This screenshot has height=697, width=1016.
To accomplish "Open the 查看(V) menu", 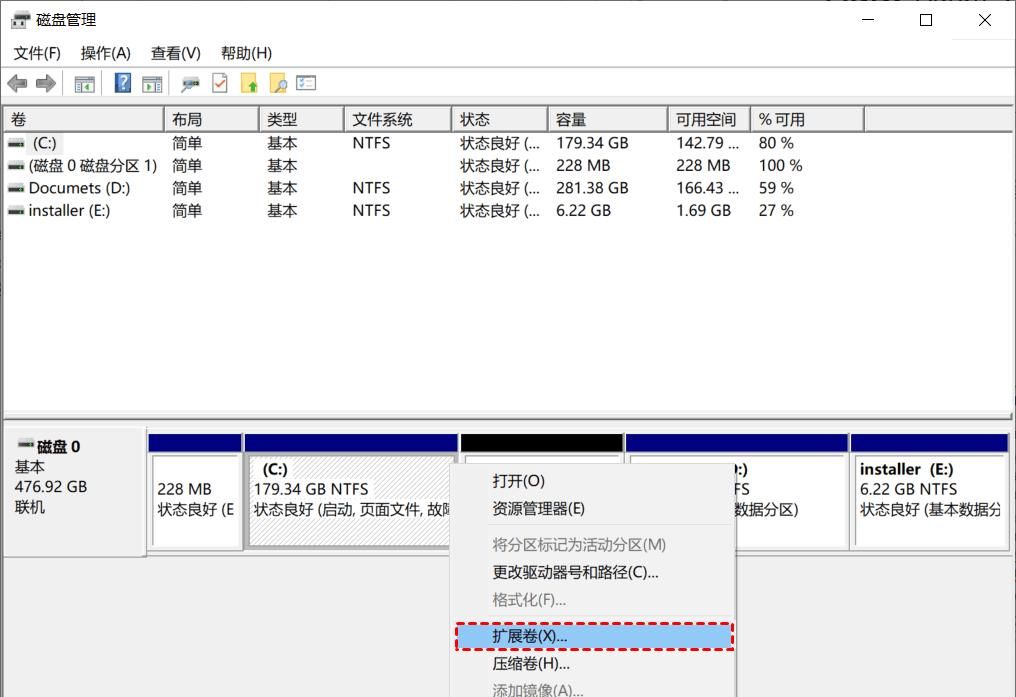I will click(175, 53).
